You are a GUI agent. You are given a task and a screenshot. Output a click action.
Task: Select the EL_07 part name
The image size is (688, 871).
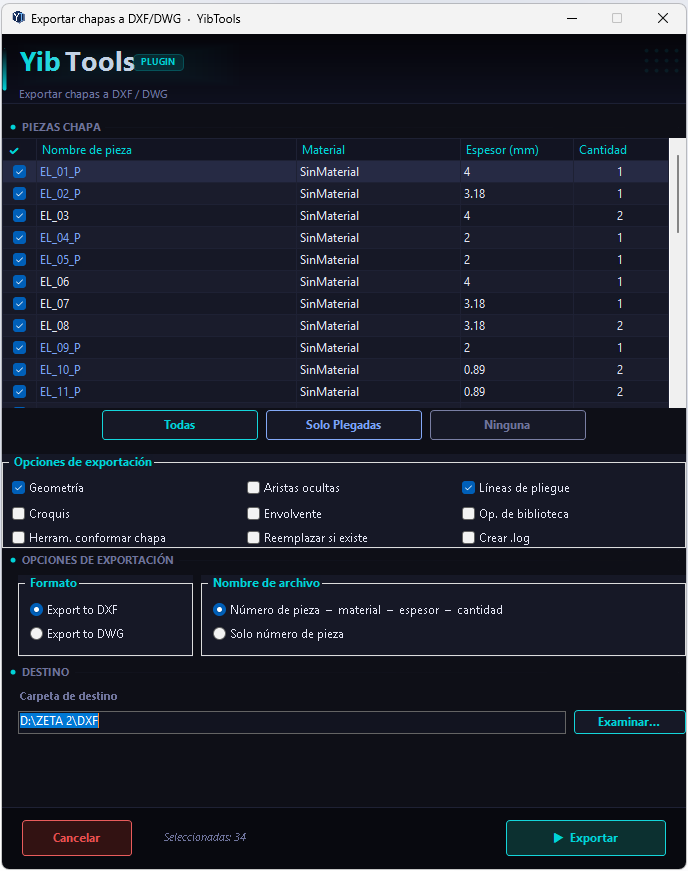(x=54, y=304)
